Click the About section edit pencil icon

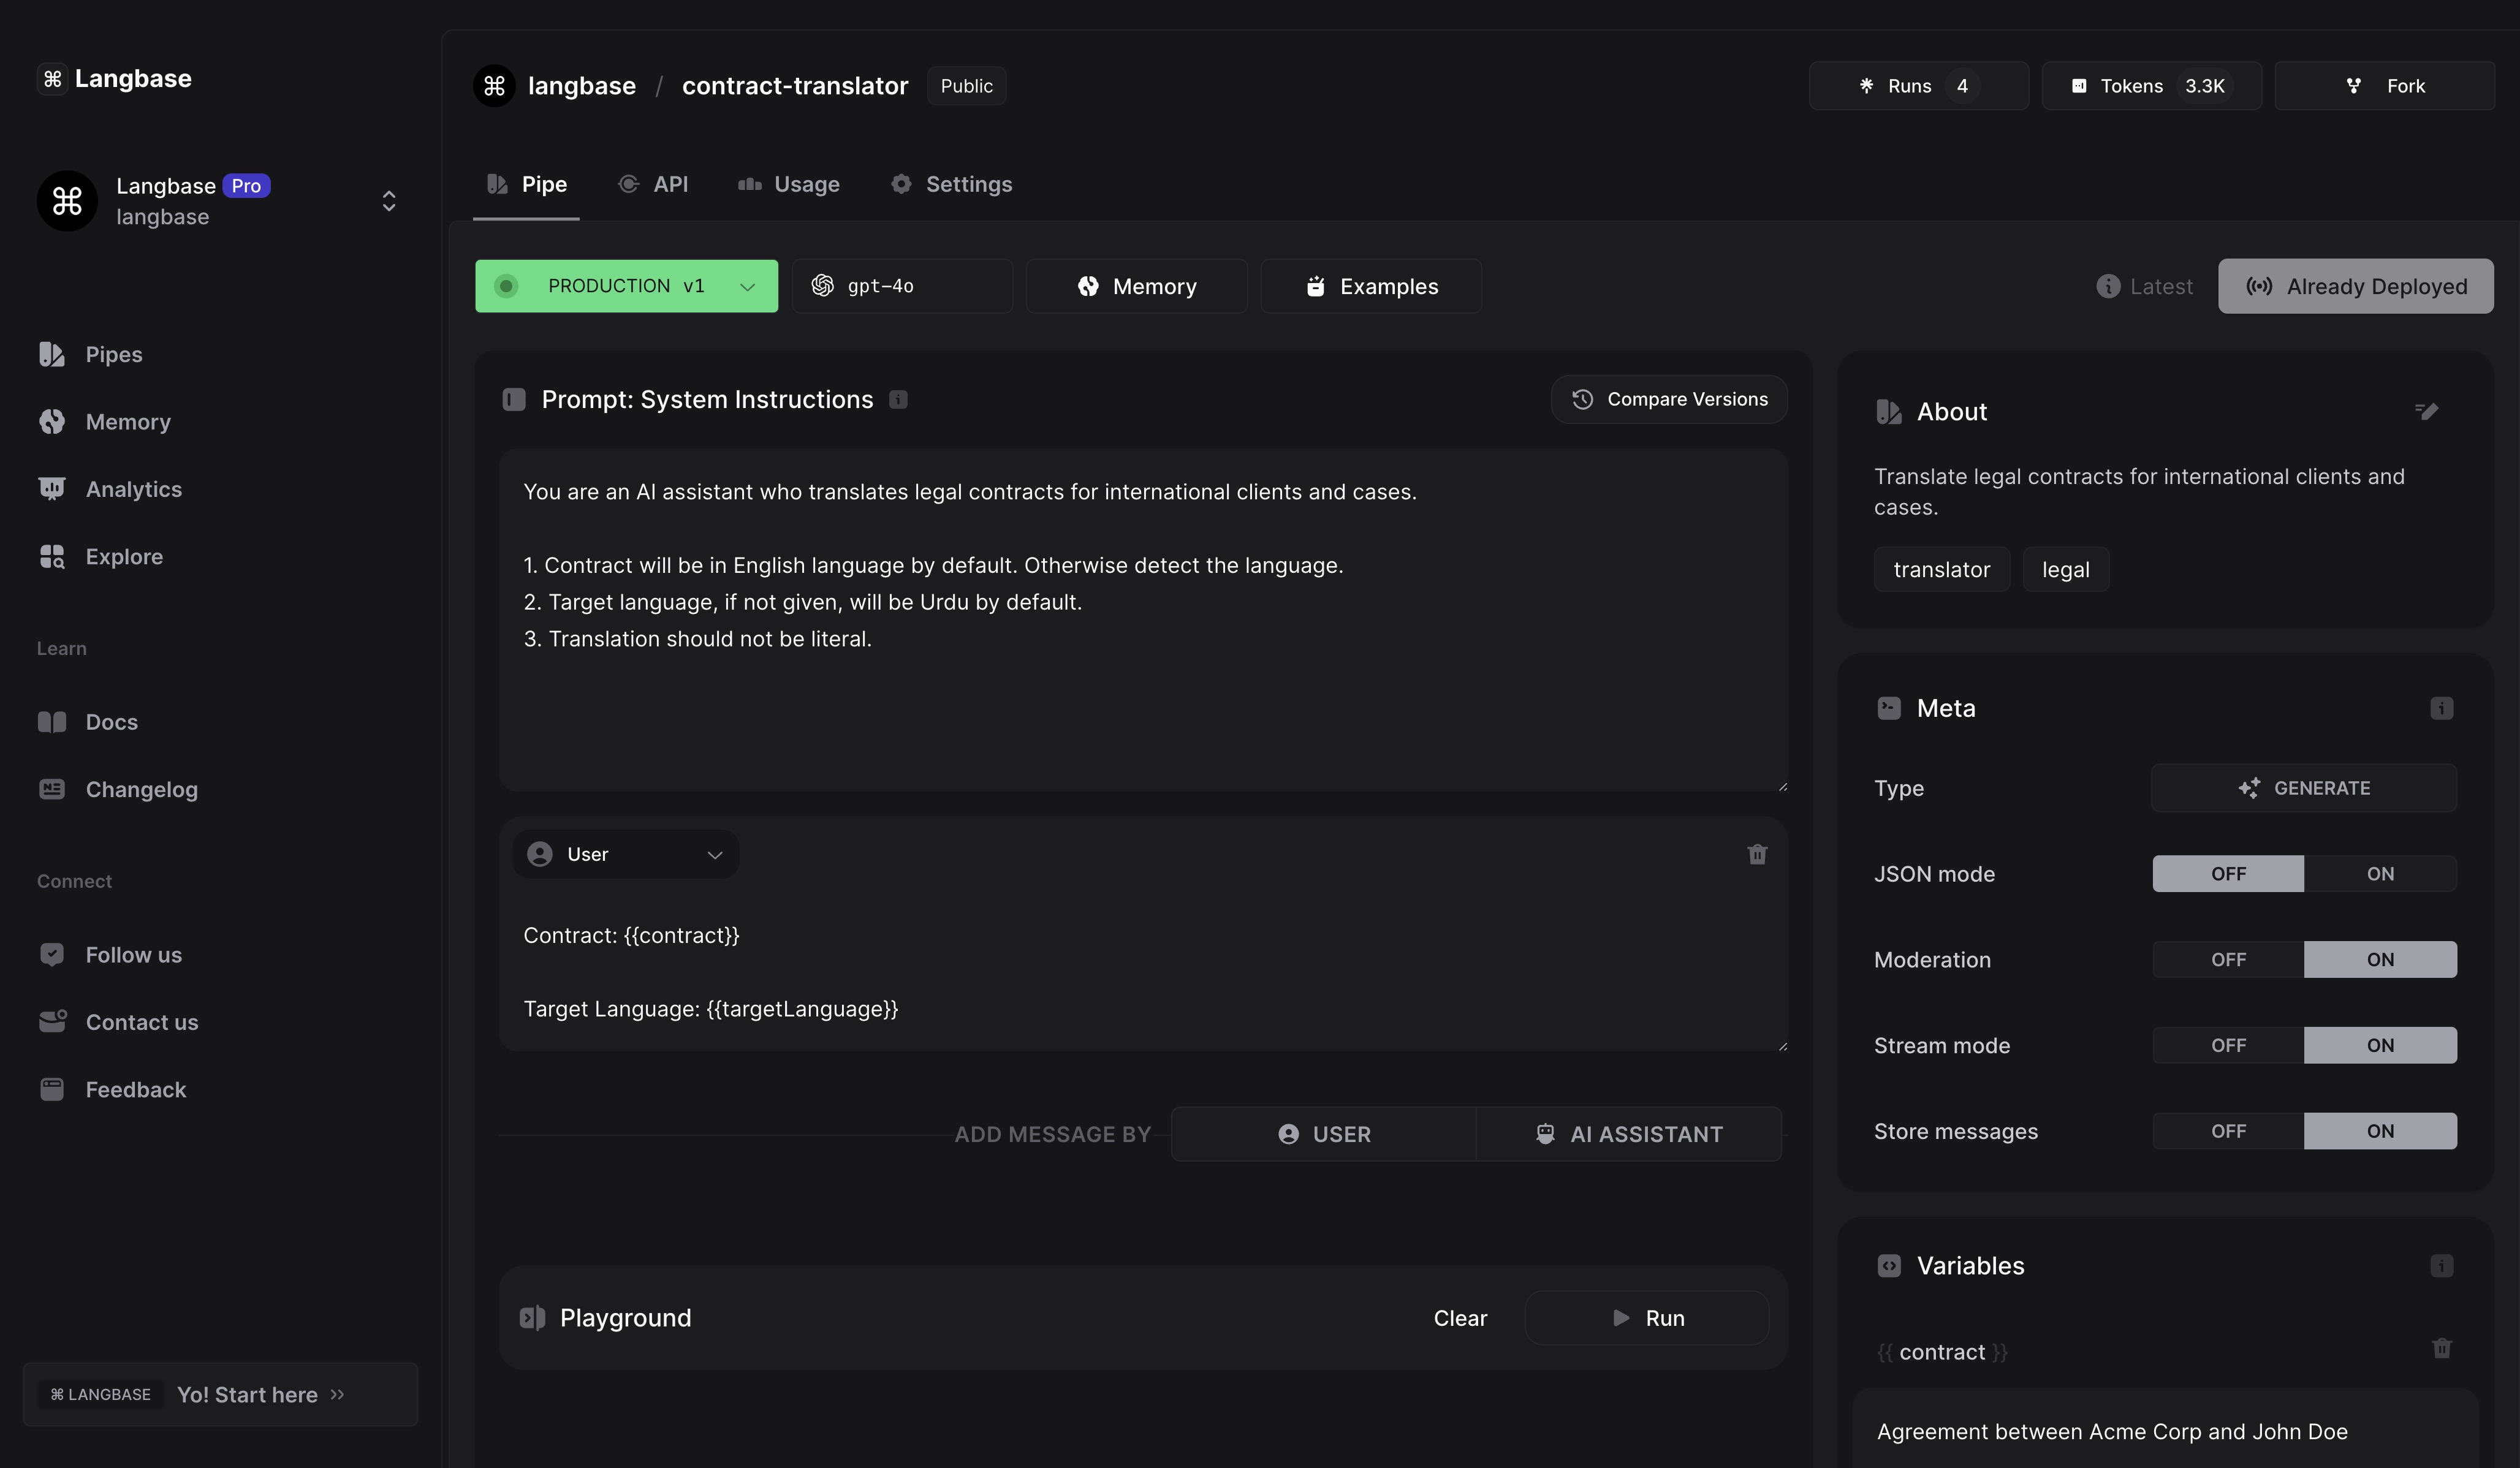(x=2426, y=411)
